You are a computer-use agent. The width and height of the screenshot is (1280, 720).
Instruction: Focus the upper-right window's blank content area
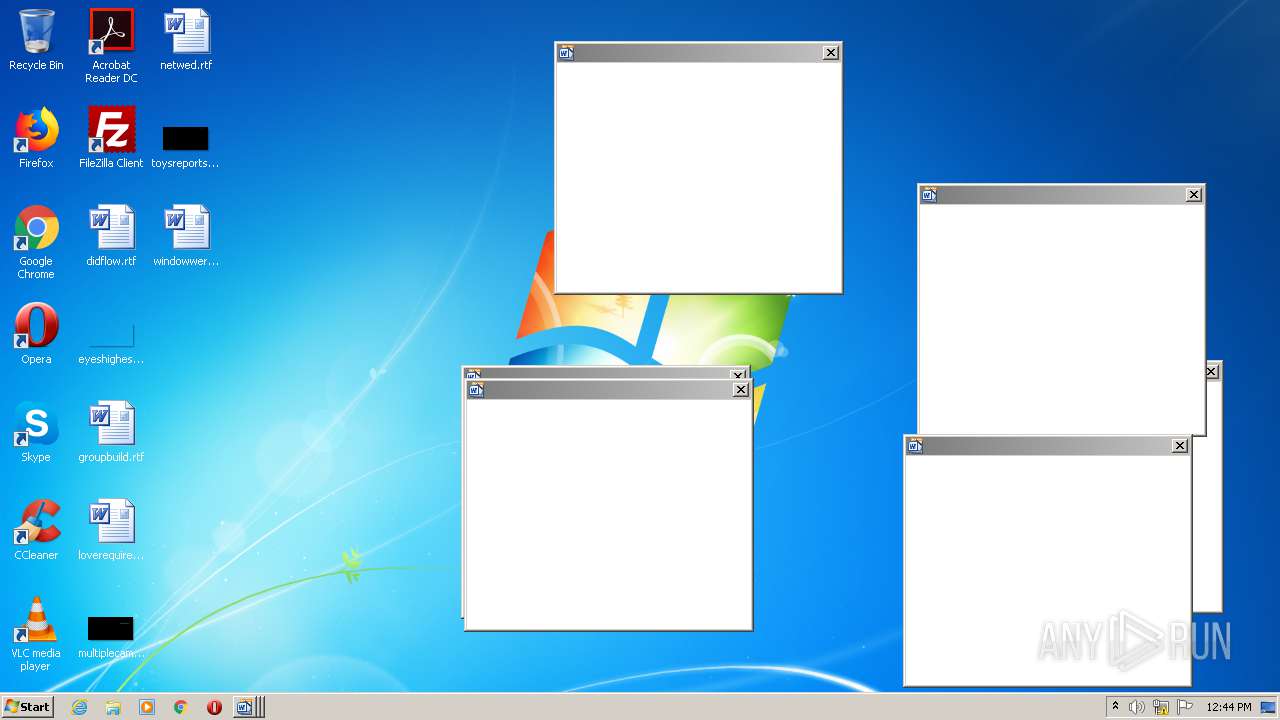pyautogui.click(x=1061, y=319)
